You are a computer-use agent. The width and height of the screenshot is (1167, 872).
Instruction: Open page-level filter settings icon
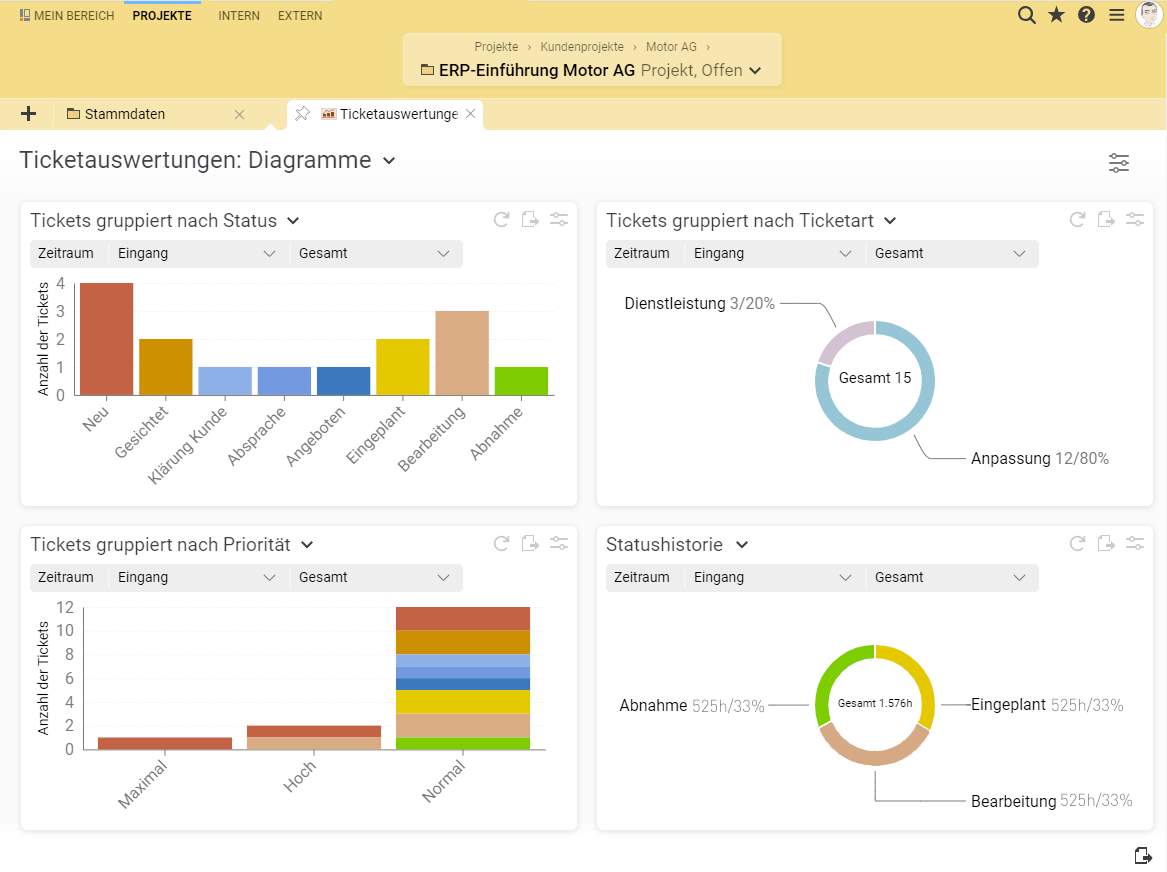pos(1119,163)
